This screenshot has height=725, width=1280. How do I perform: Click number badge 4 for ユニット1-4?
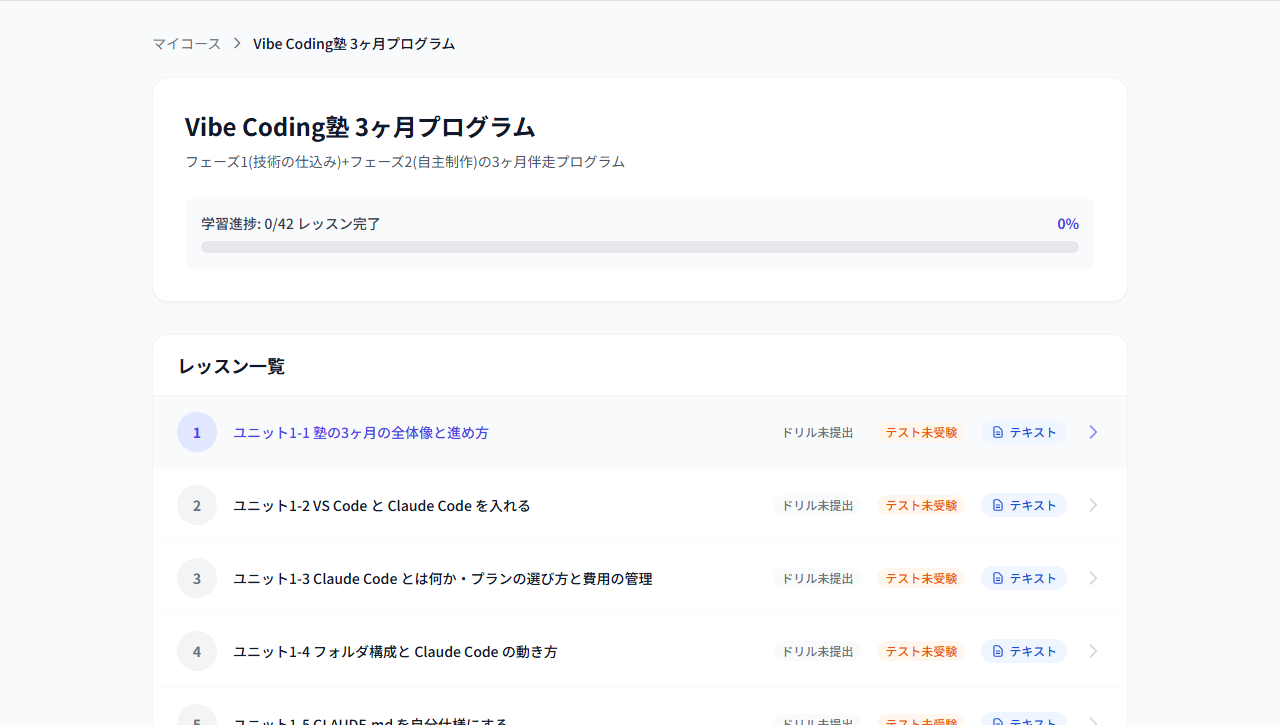point(197,651)
